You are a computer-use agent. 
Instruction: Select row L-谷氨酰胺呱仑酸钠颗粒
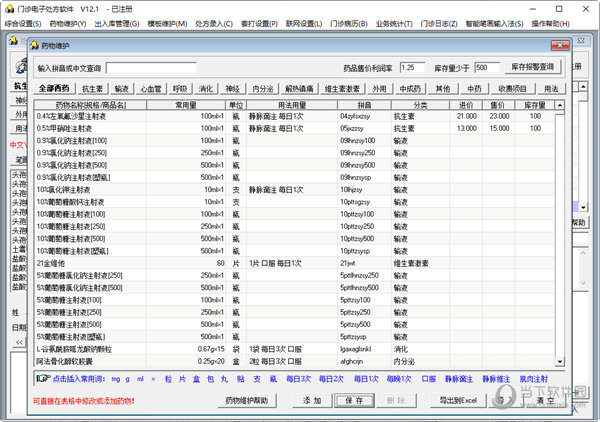pos(294,349)
